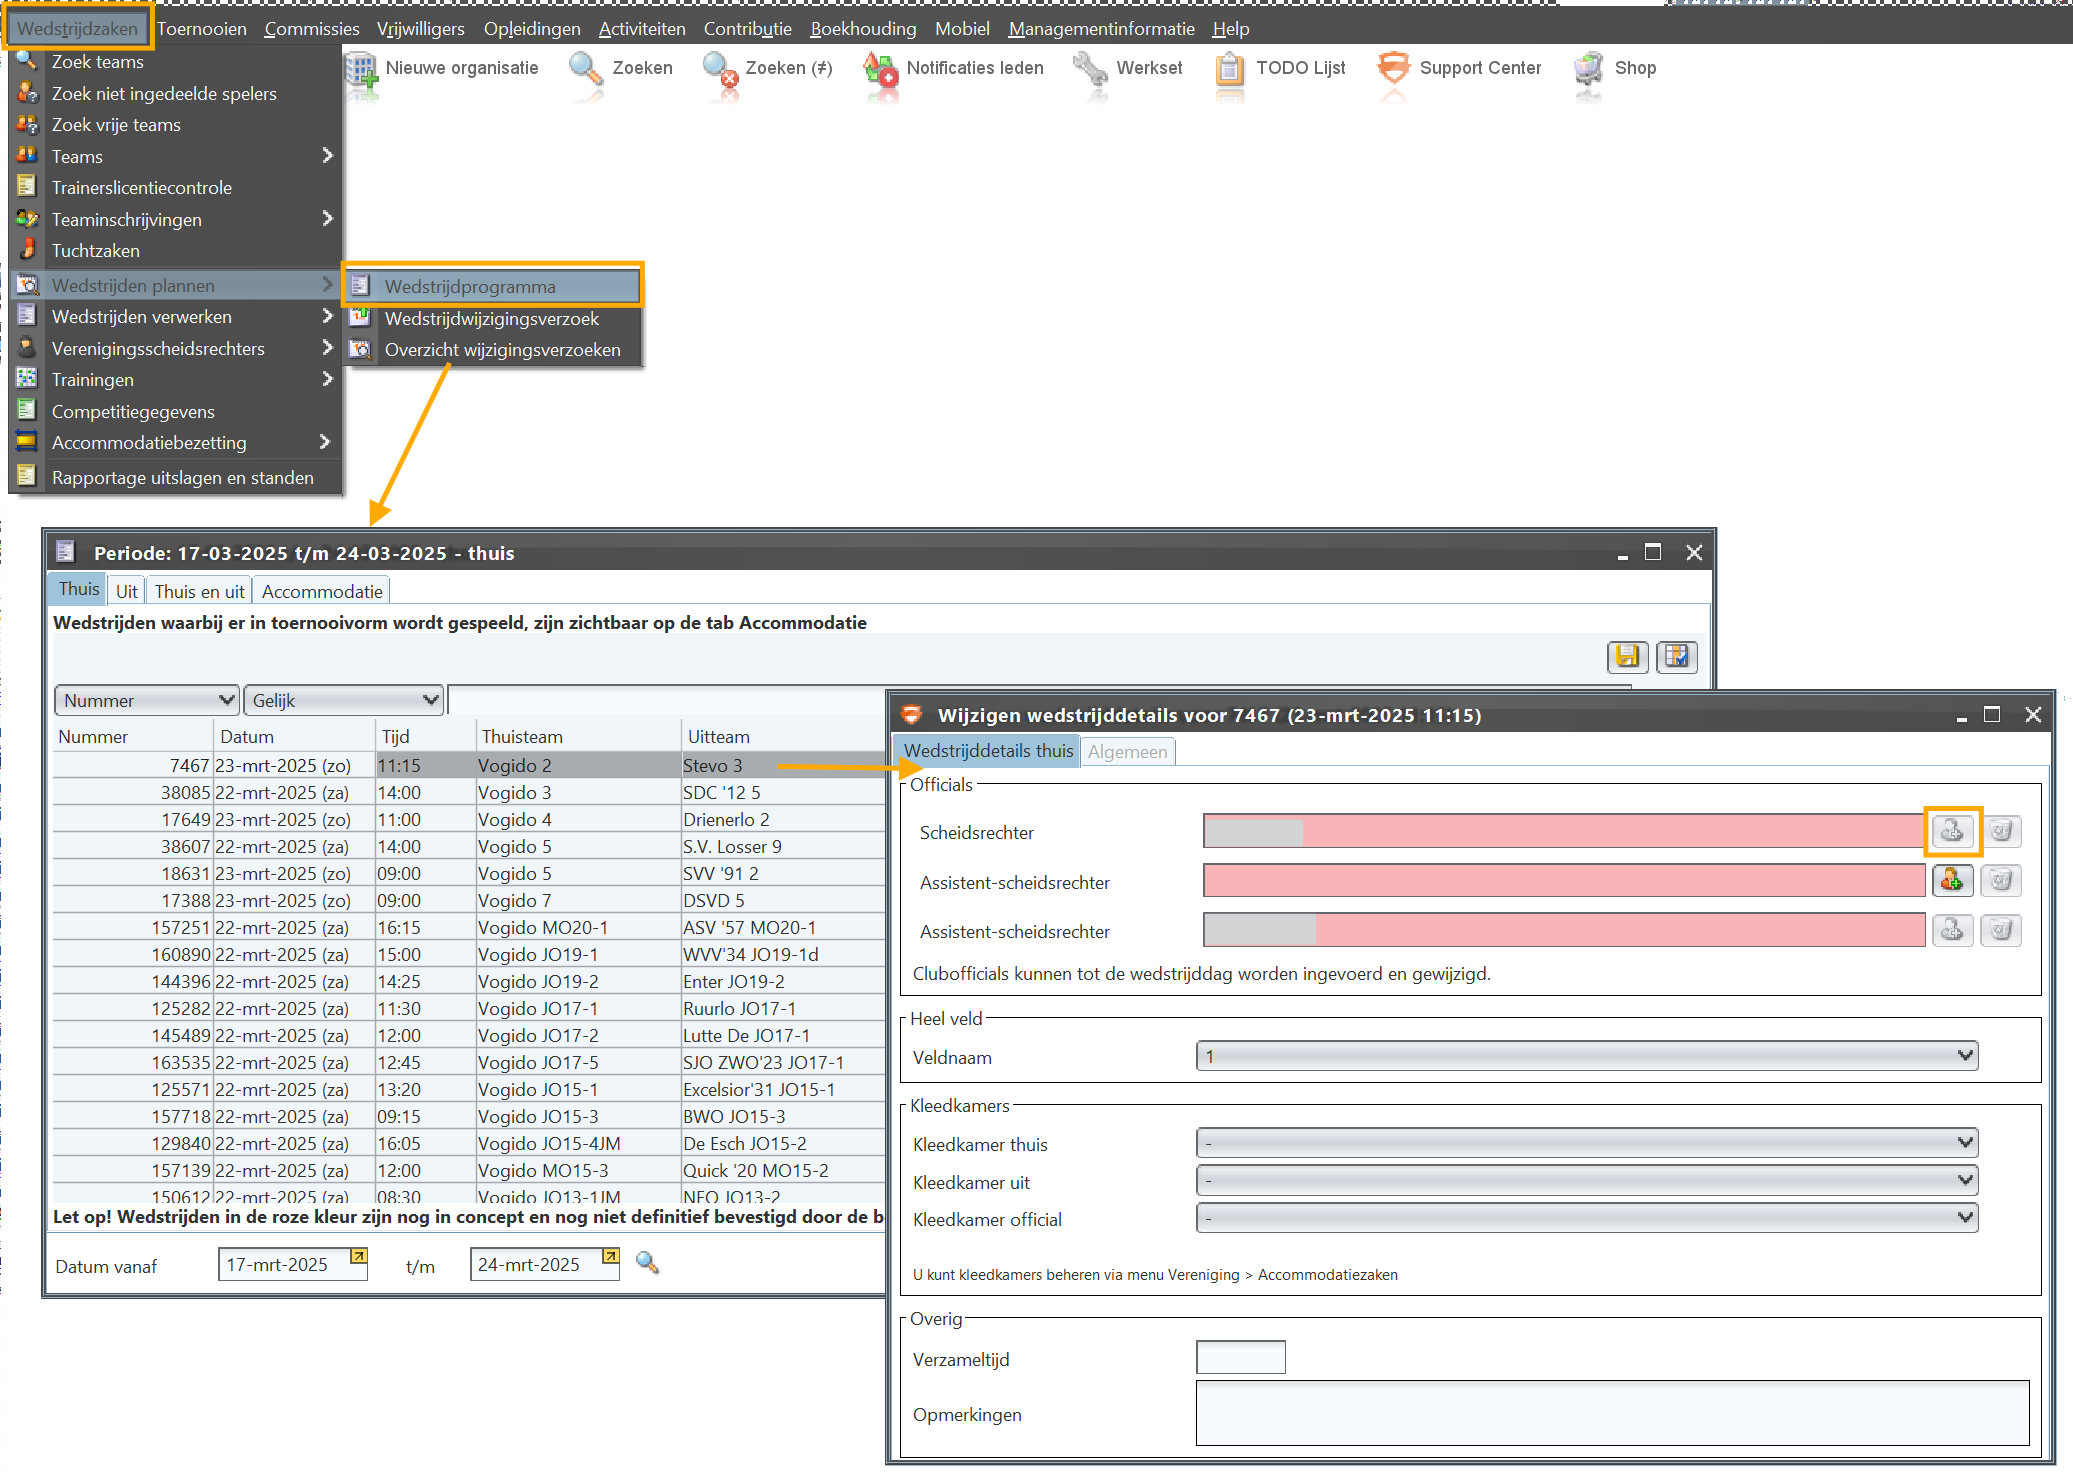
Task: Select Wedstrijdwijzigingsverzoek menu entry
Action: pyautogui.click(x=491, y=319)
